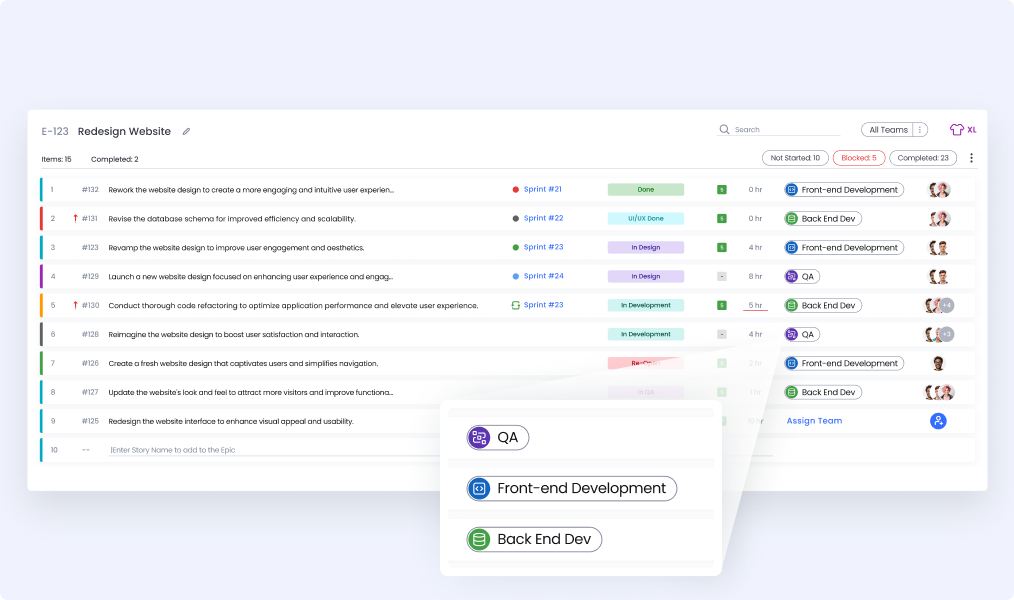Toggle the Completed: 23 filter chip

(x=923, y=158)
